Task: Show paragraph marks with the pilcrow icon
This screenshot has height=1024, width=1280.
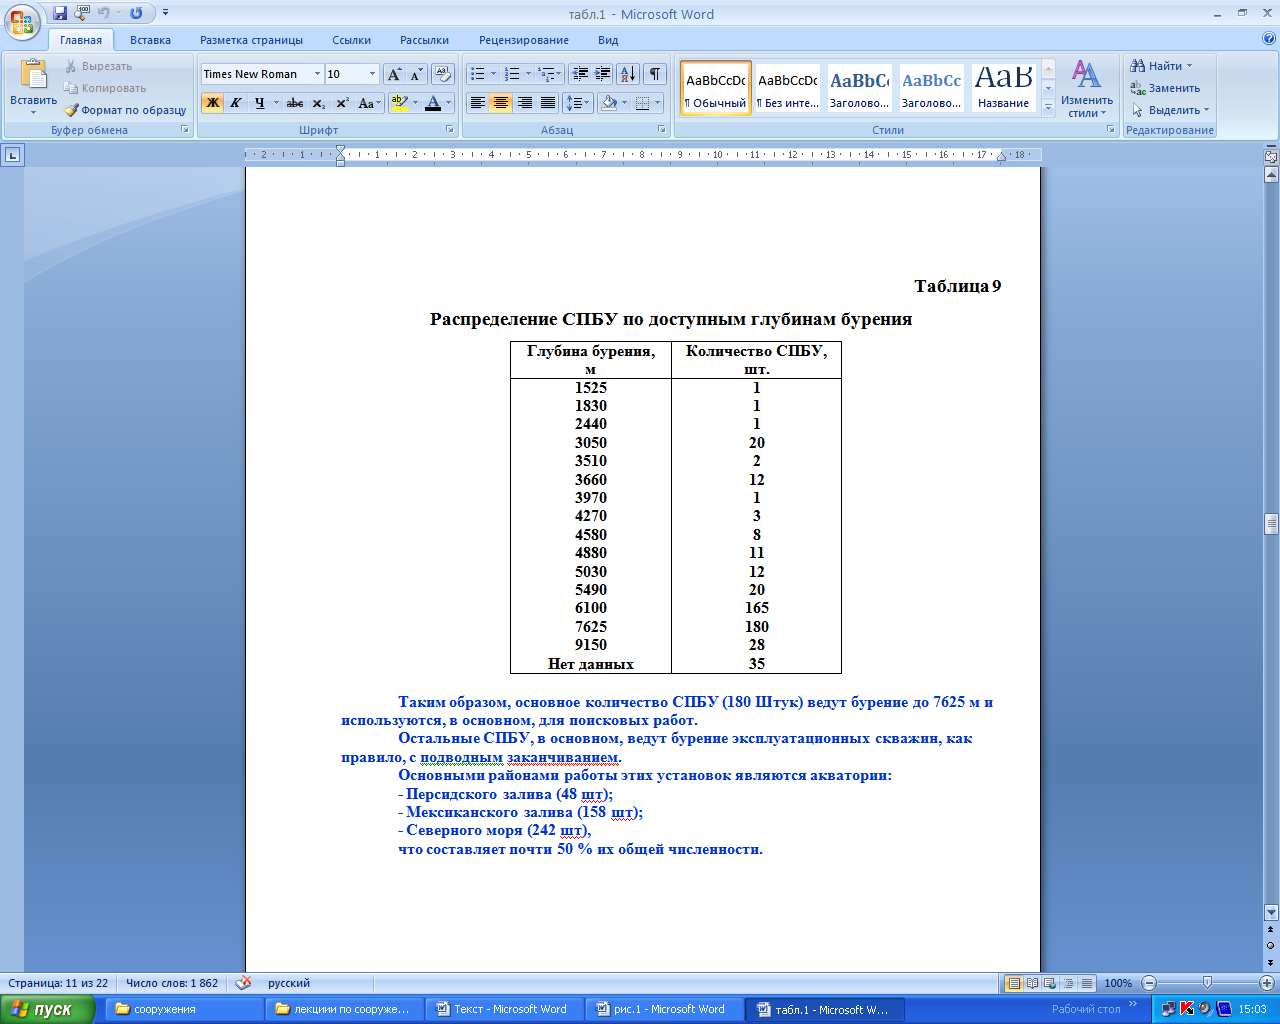Action: coord(654,74)
